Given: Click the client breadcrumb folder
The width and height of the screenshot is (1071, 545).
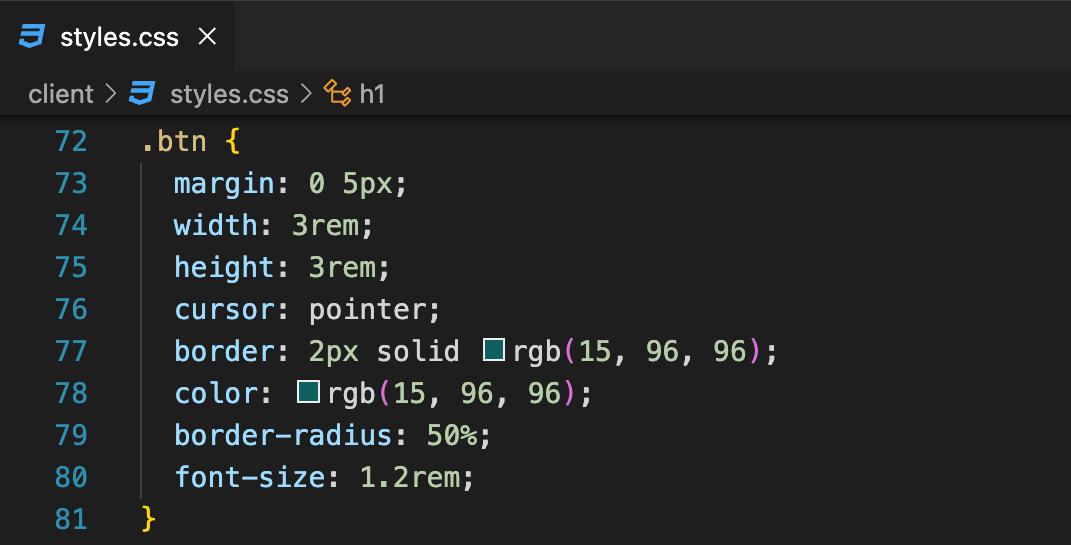Looking at the screenshot, I should coord(61,94).
